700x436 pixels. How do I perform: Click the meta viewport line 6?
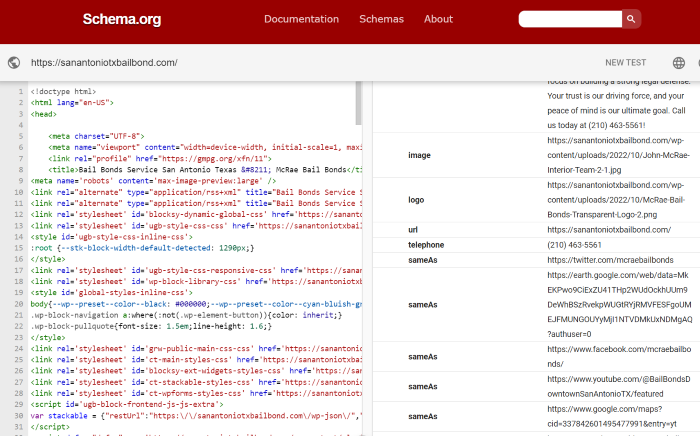(x=205, y=147)
